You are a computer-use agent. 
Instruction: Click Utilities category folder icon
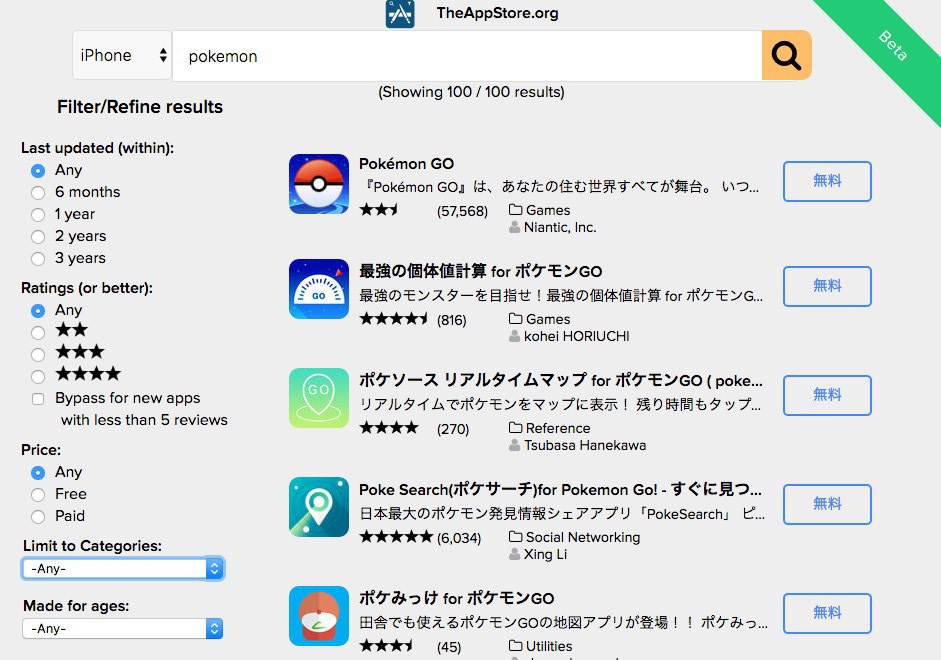[x=516, y=646]
